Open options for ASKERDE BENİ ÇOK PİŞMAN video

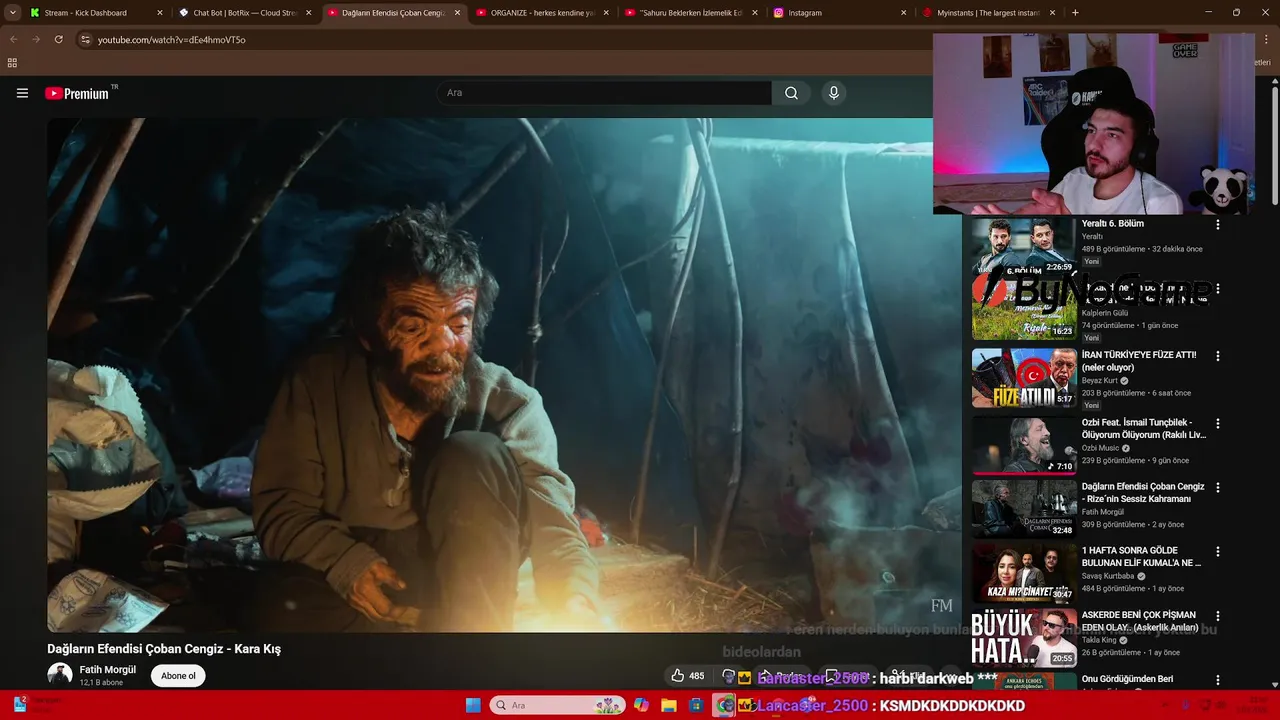[1217, 616]
